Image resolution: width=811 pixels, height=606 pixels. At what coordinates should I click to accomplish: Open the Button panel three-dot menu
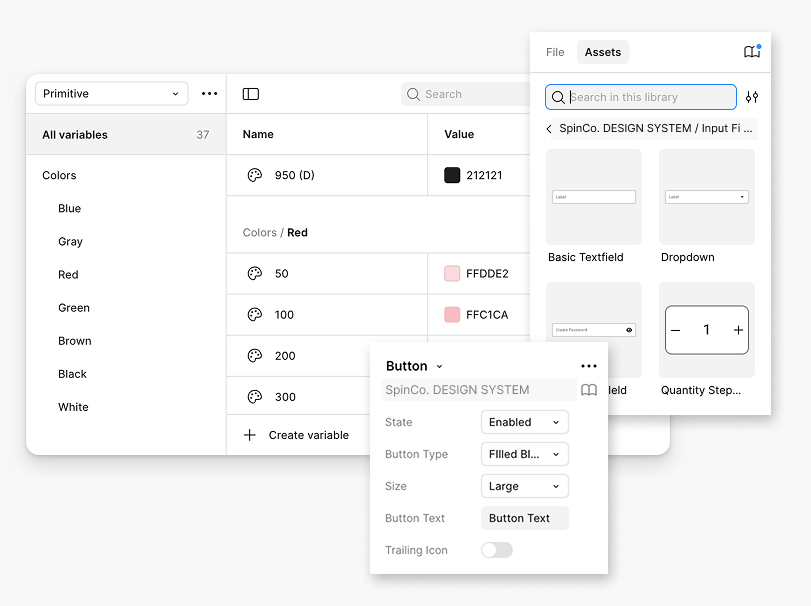[x=589, y=366]
